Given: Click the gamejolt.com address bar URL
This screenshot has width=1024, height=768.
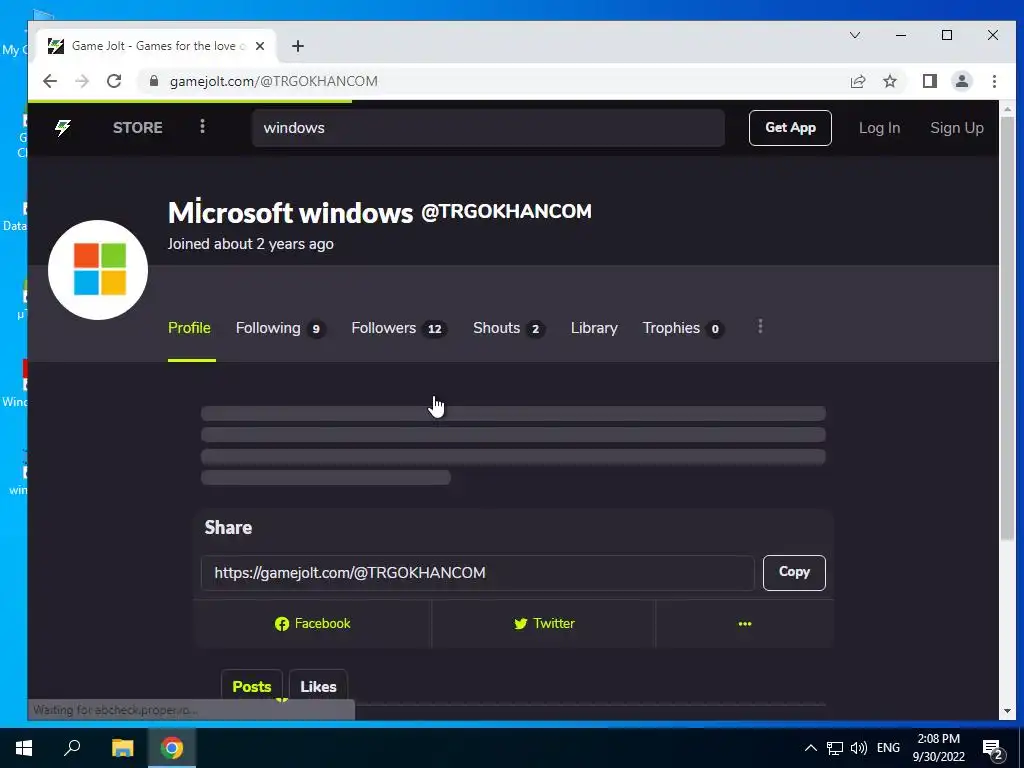Looking at the screenshot, I should point(274,81).
